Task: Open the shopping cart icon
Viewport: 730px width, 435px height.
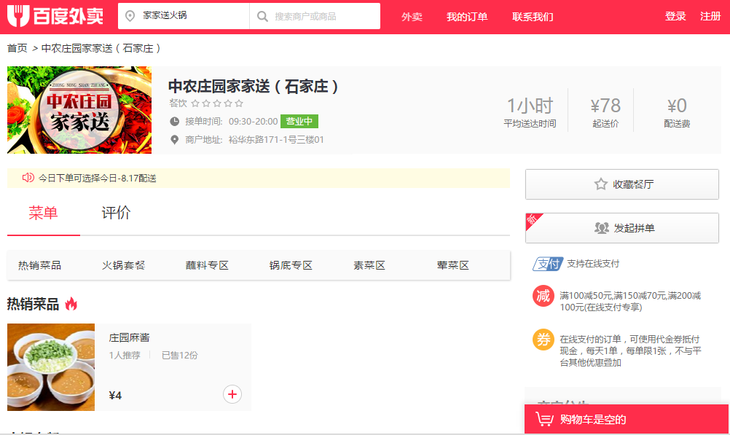Action: [x=544, y=419]
